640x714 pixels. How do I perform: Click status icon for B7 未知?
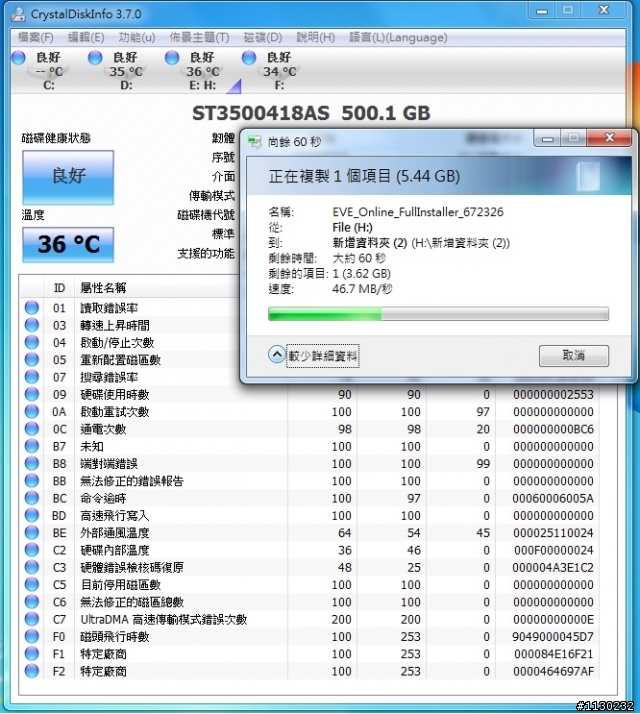coord(31,446)
